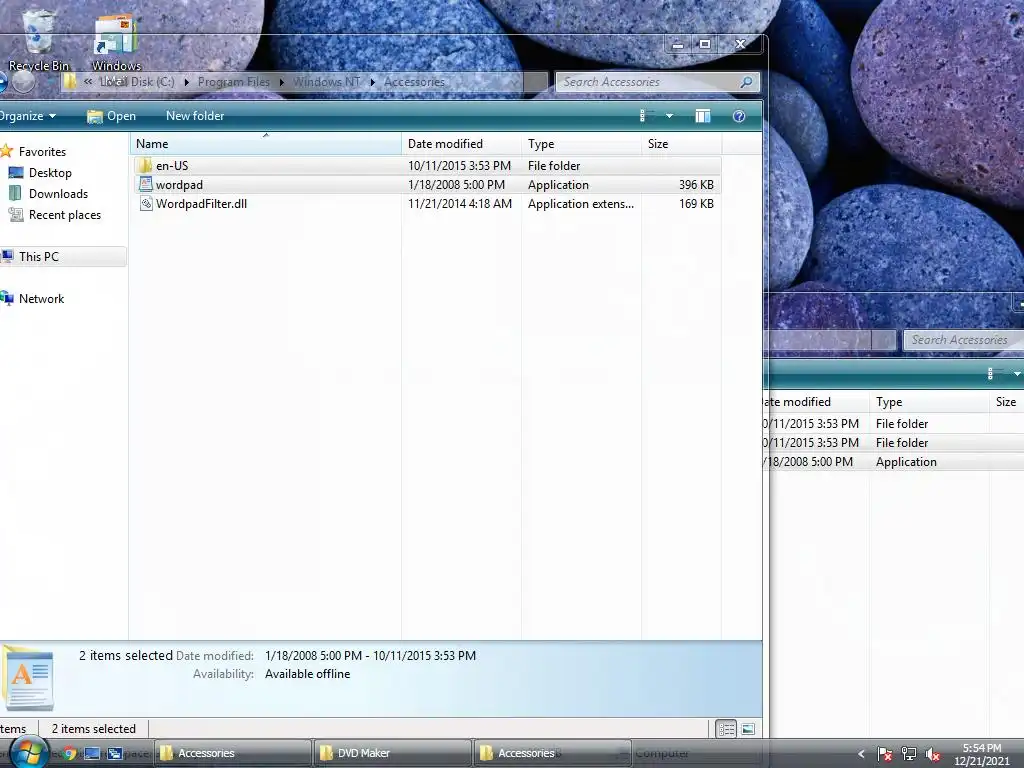
Task: Expand the Program Files breadcrumb arrow
Action: (282, 82)
